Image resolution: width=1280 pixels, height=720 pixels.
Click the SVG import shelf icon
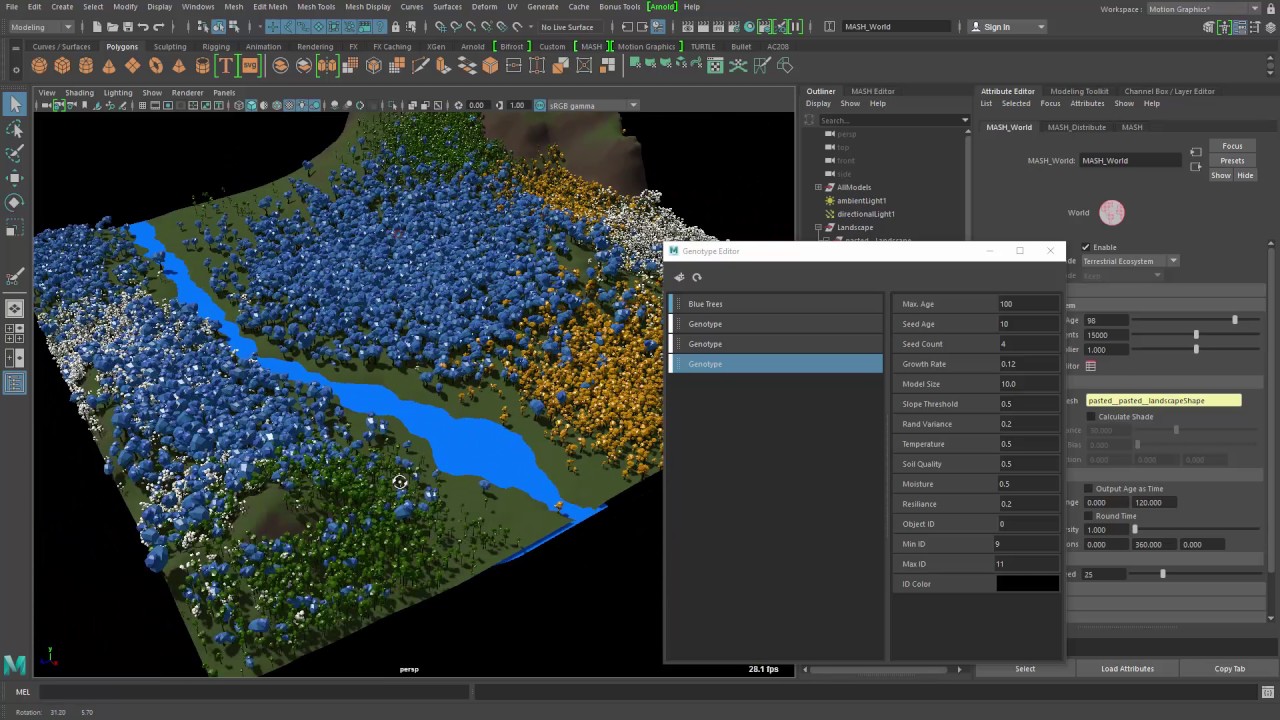coord(249,66)
